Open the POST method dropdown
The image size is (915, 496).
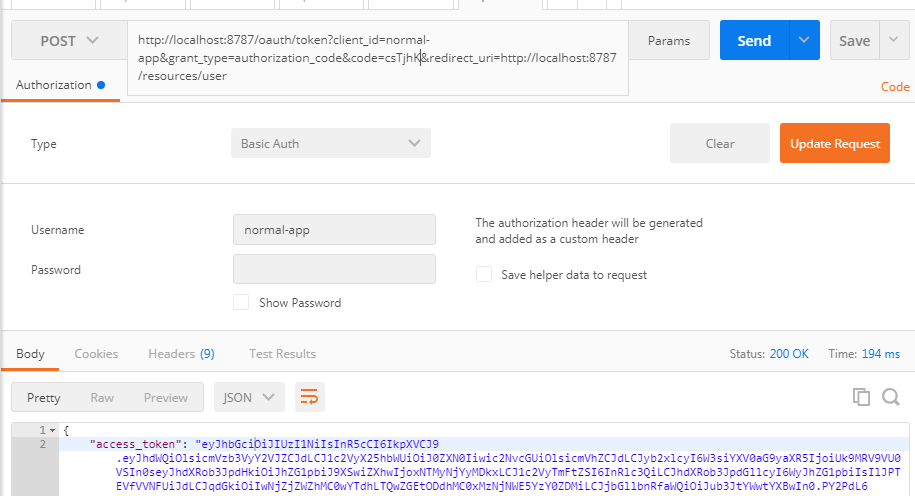point(69,40)
